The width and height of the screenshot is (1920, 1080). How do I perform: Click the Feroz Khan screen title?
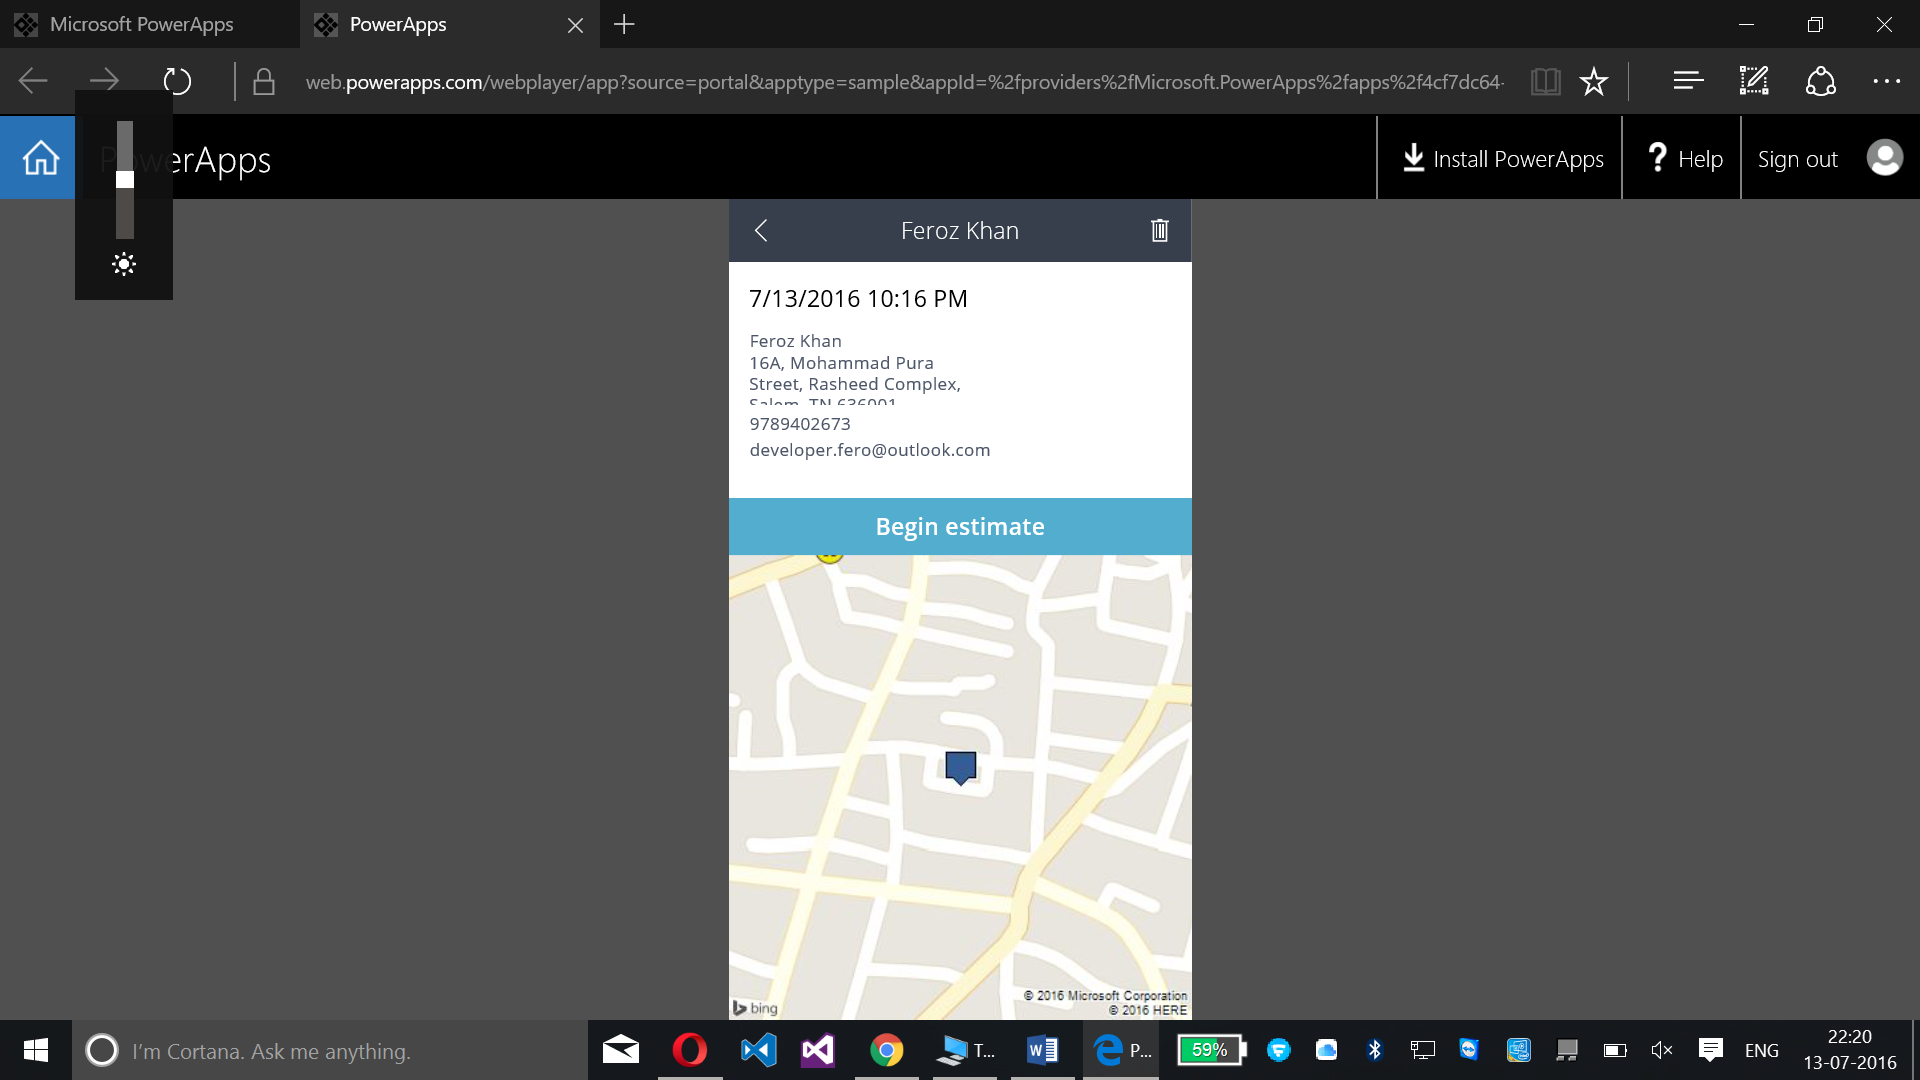(x=960, y=231)
